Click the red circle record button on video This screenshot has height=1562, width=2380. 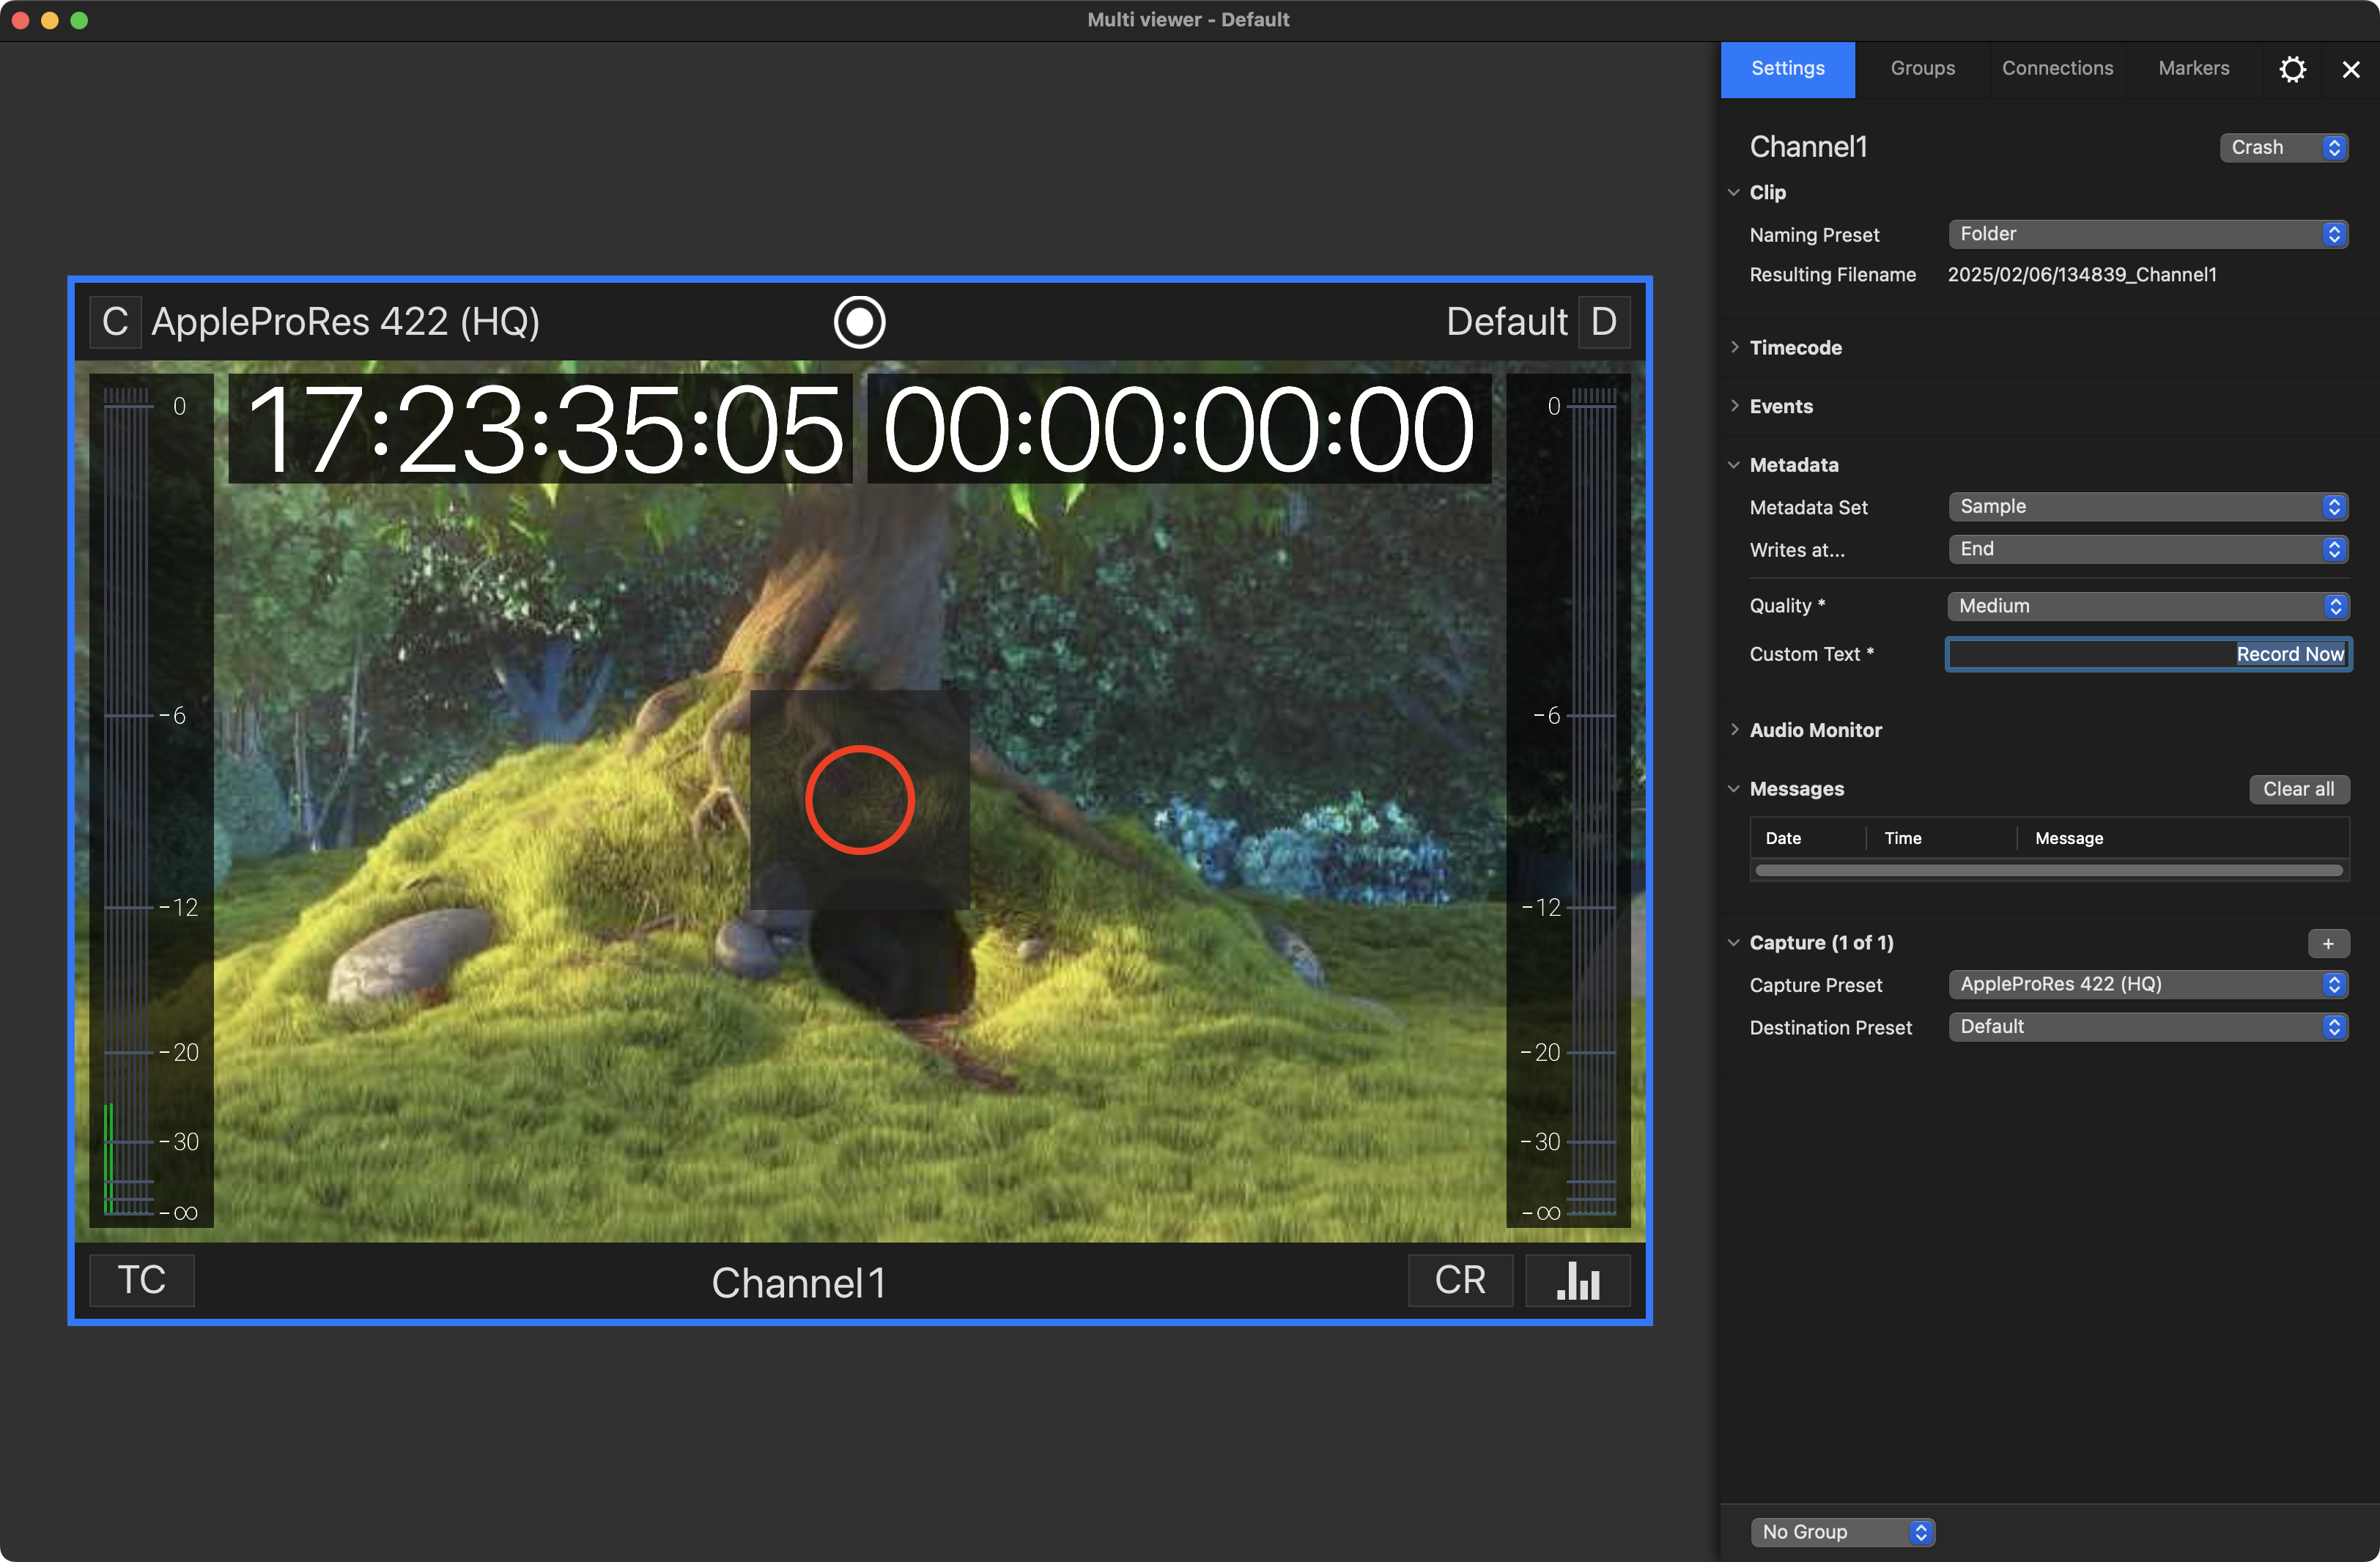tap(860, 800)
